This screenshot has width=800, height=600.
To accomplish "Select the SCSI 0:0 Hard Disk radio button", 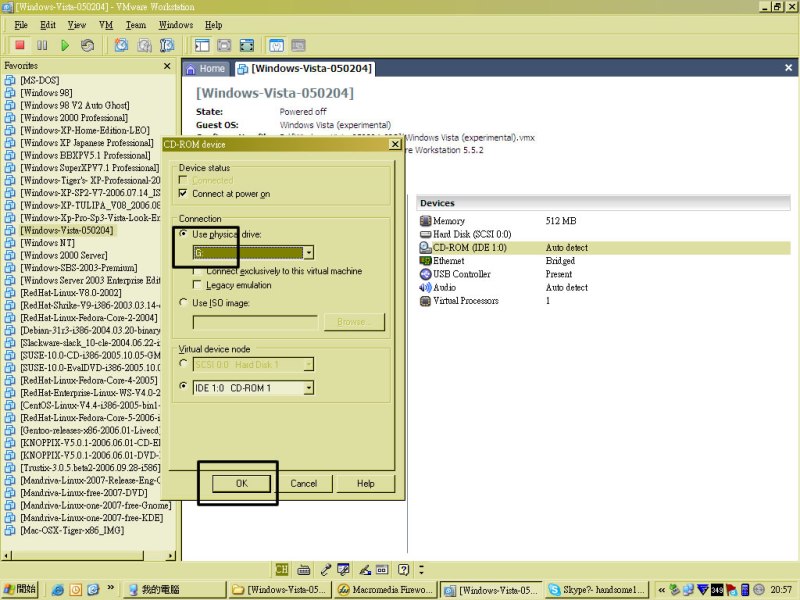I will [x=183, y=364].
